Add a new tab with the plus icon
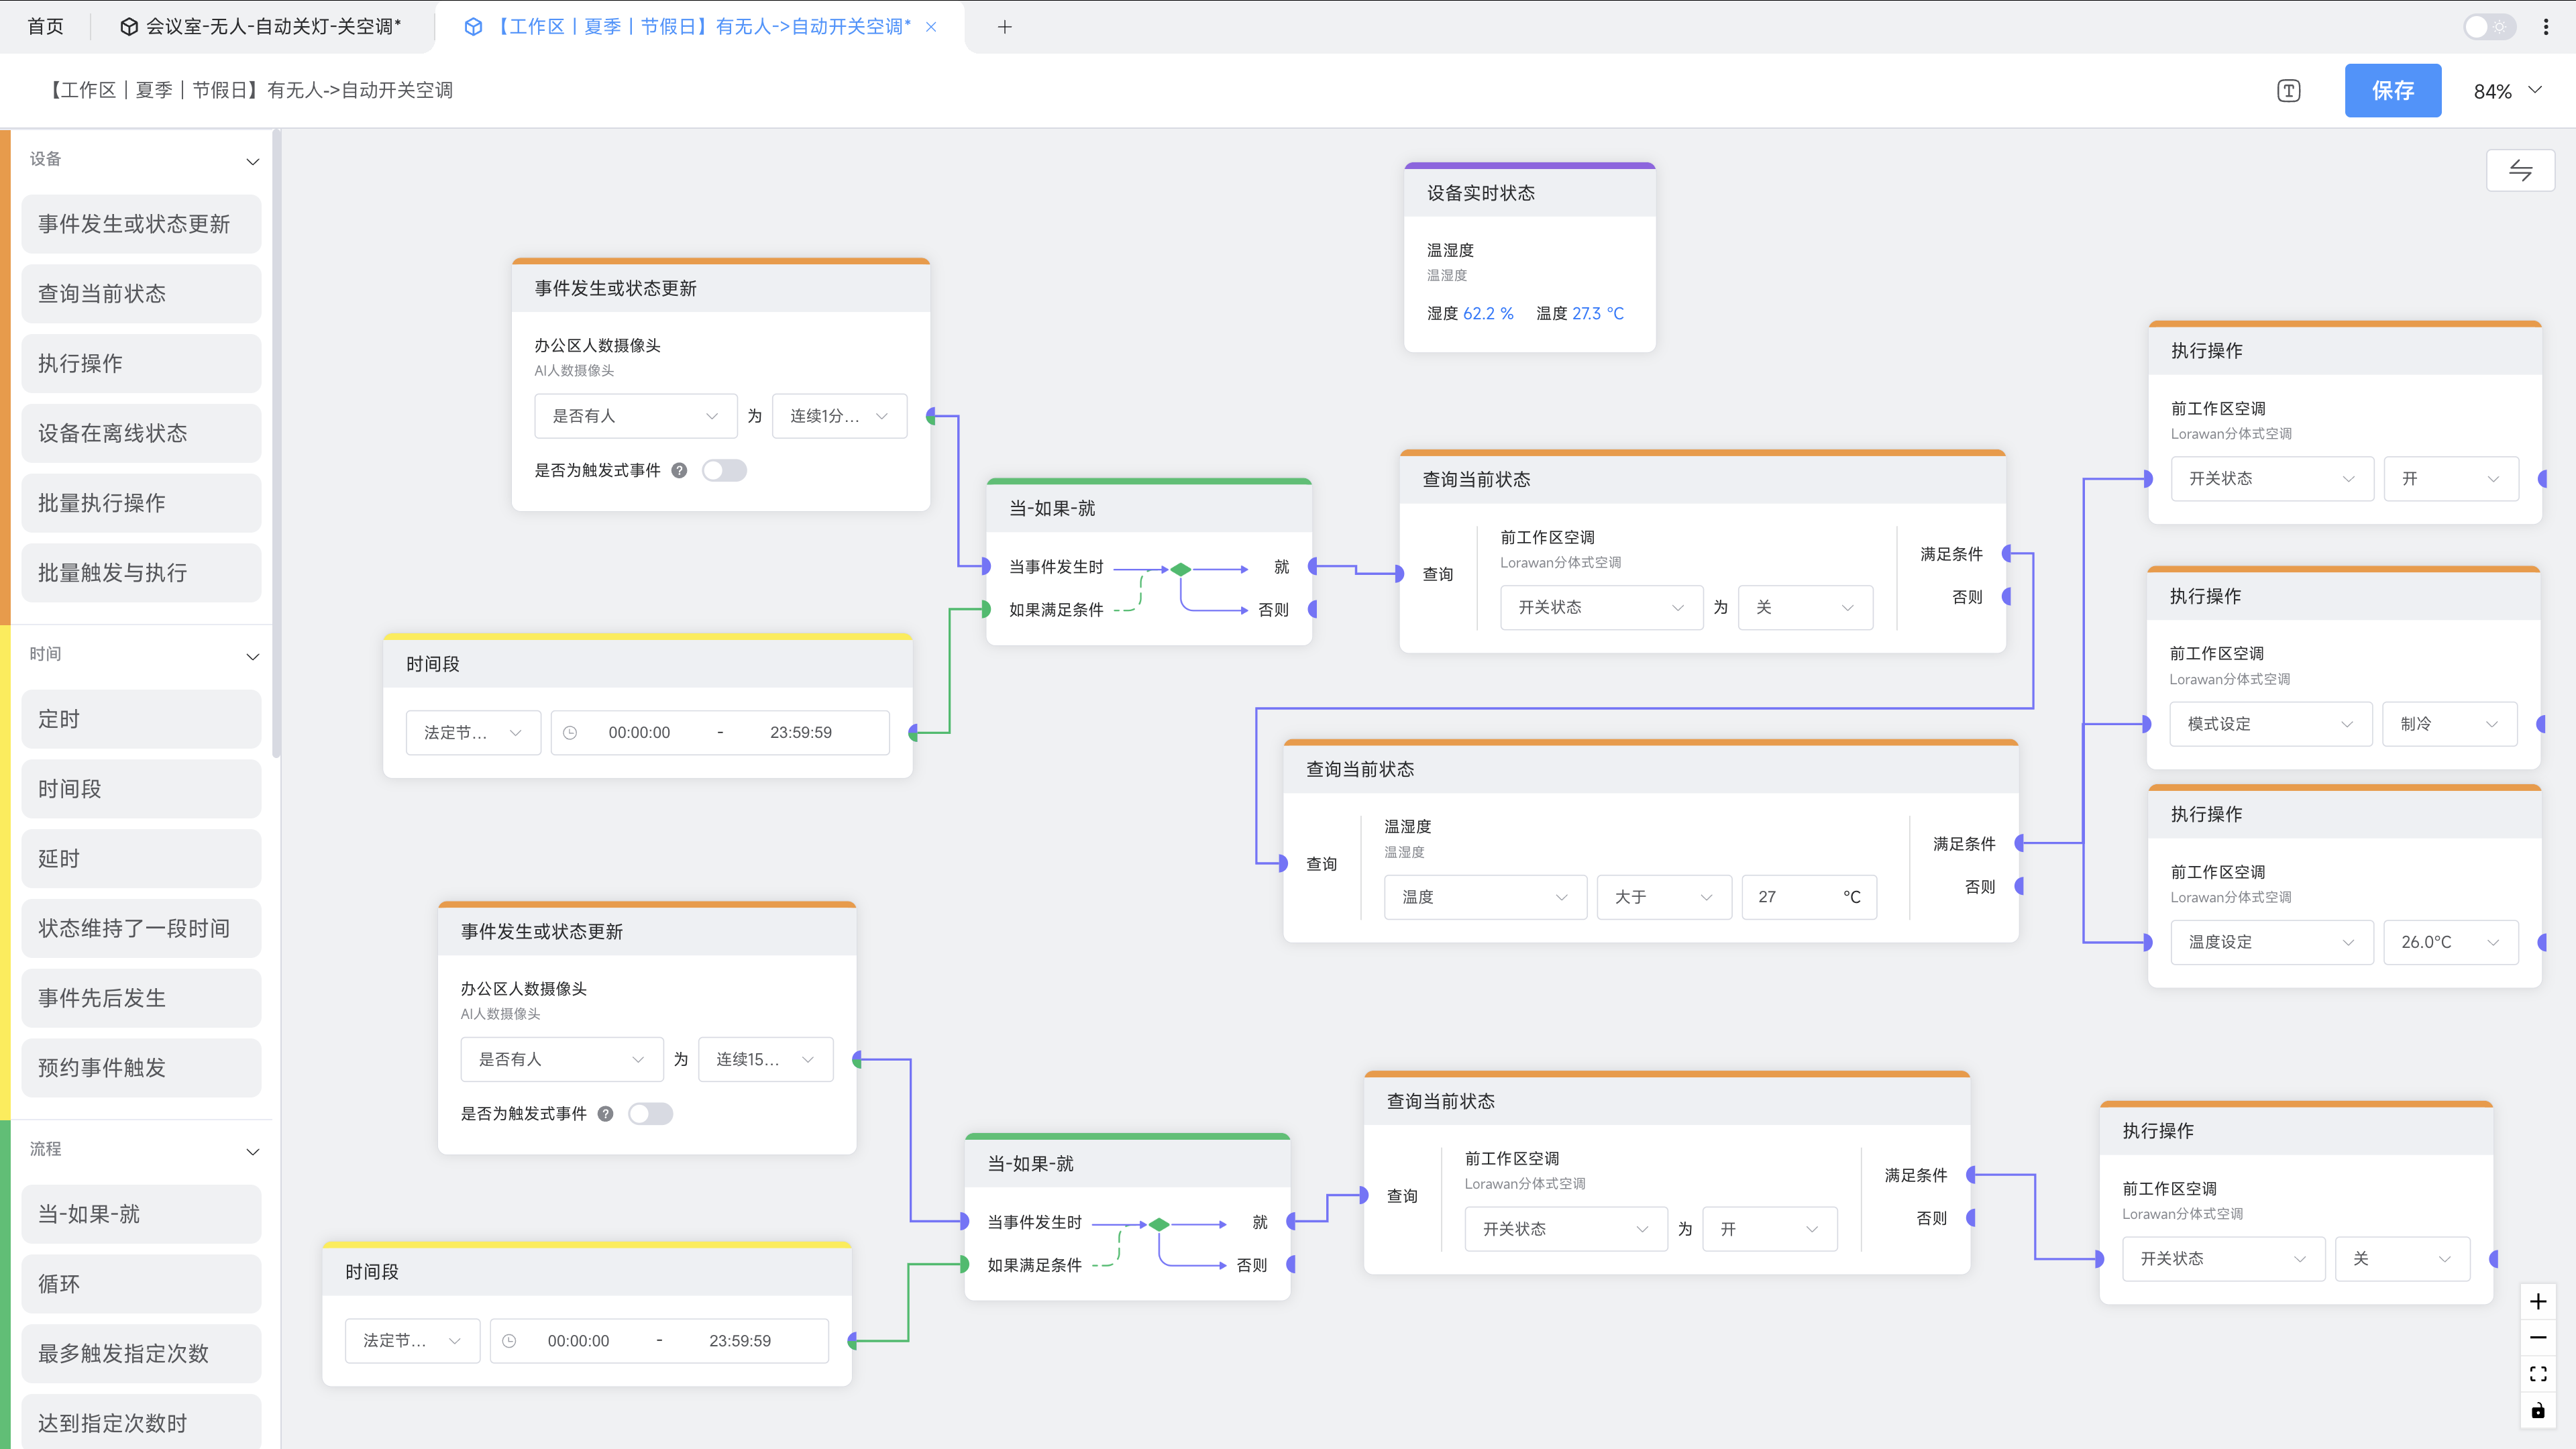Screen dimensions: 2576x1449 pos(1005,27)
